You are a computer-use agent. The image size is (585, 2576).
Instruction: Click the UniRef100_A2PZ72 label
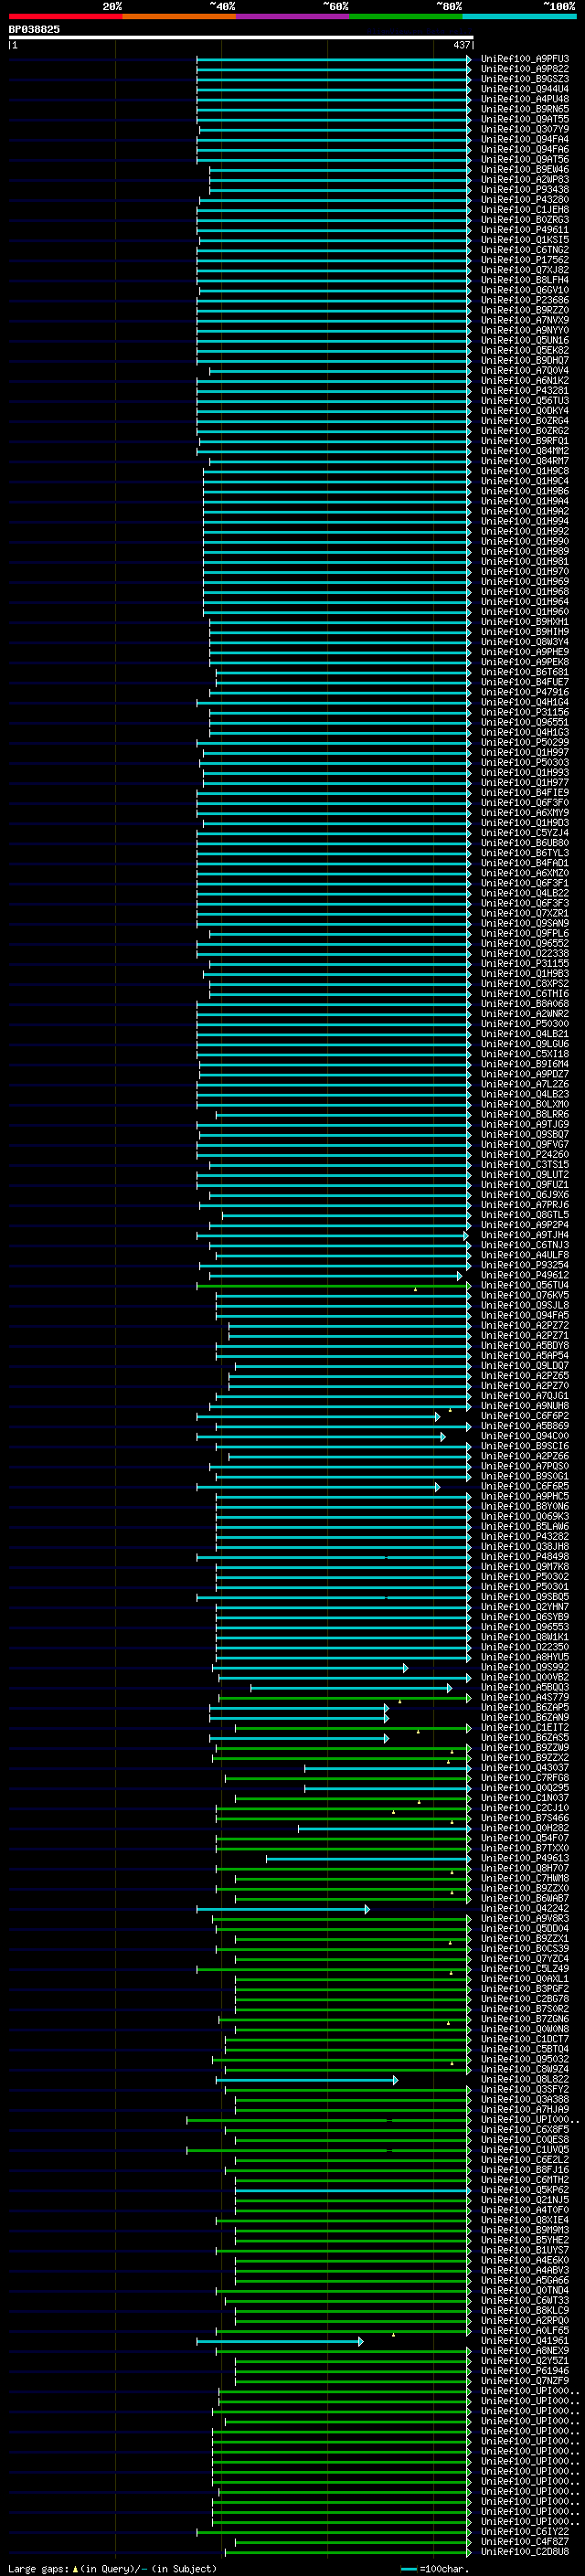click(525, 1326)
